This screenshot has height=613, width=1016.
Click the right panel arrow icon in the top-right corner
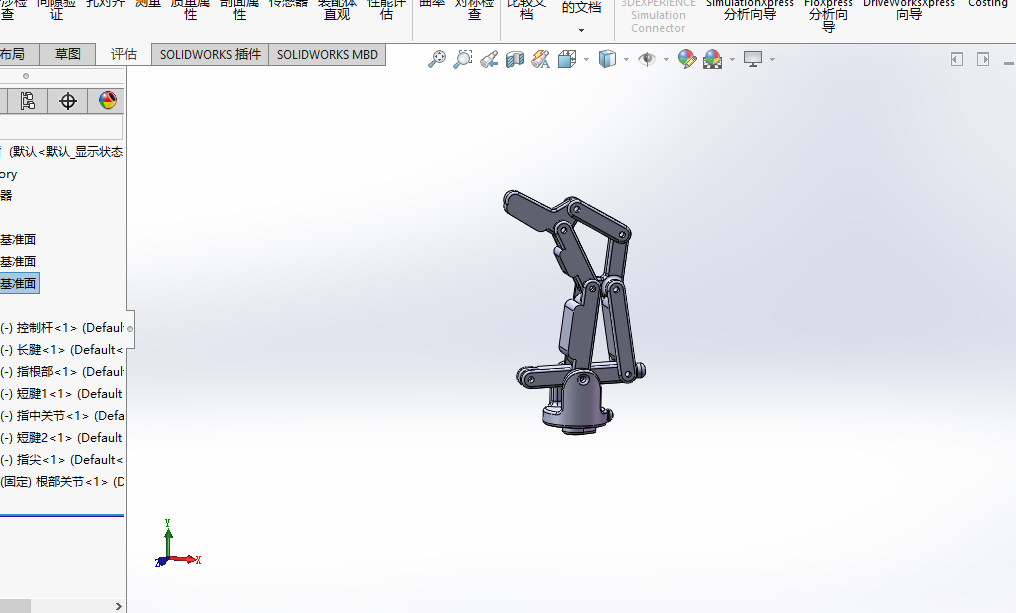983,59
